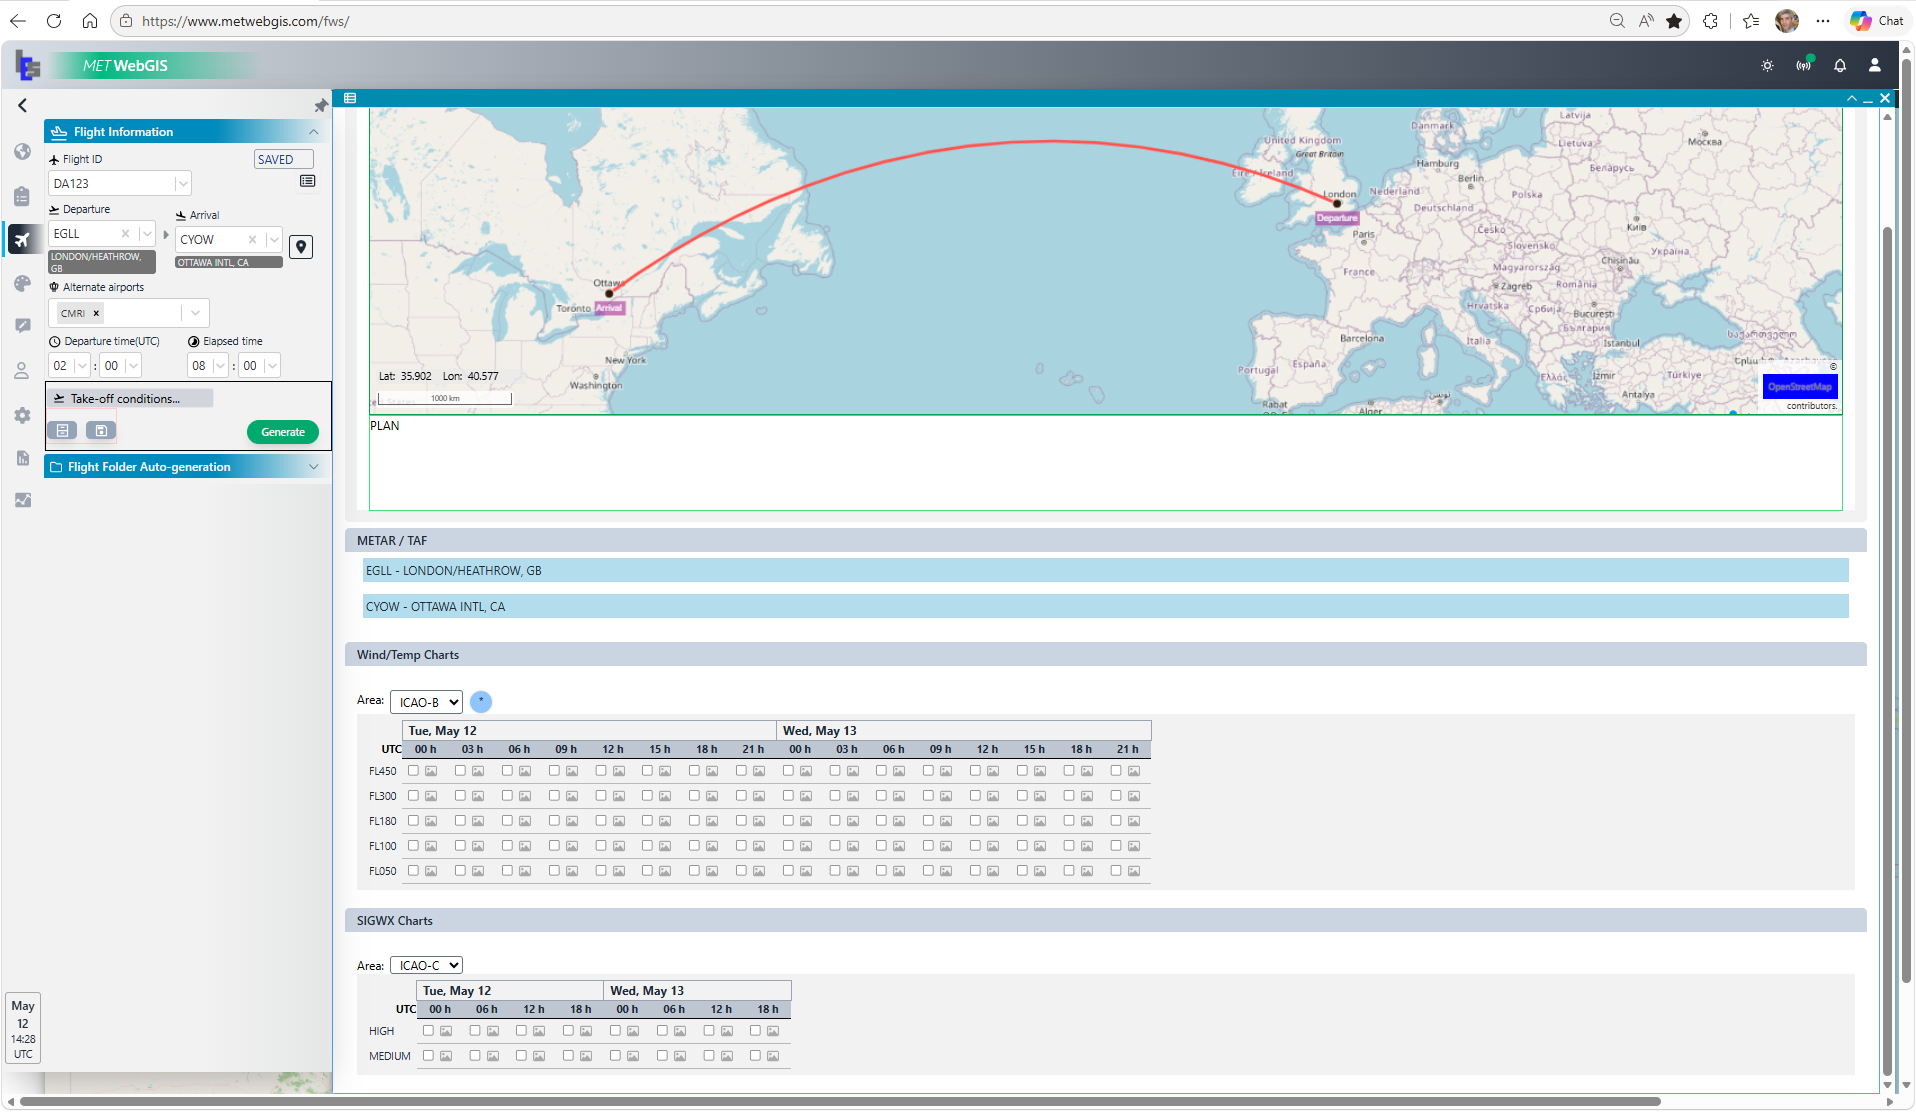1916x1112 pixels.
Task: Clear the CYOW arrival airport
Action: [252, 240]
